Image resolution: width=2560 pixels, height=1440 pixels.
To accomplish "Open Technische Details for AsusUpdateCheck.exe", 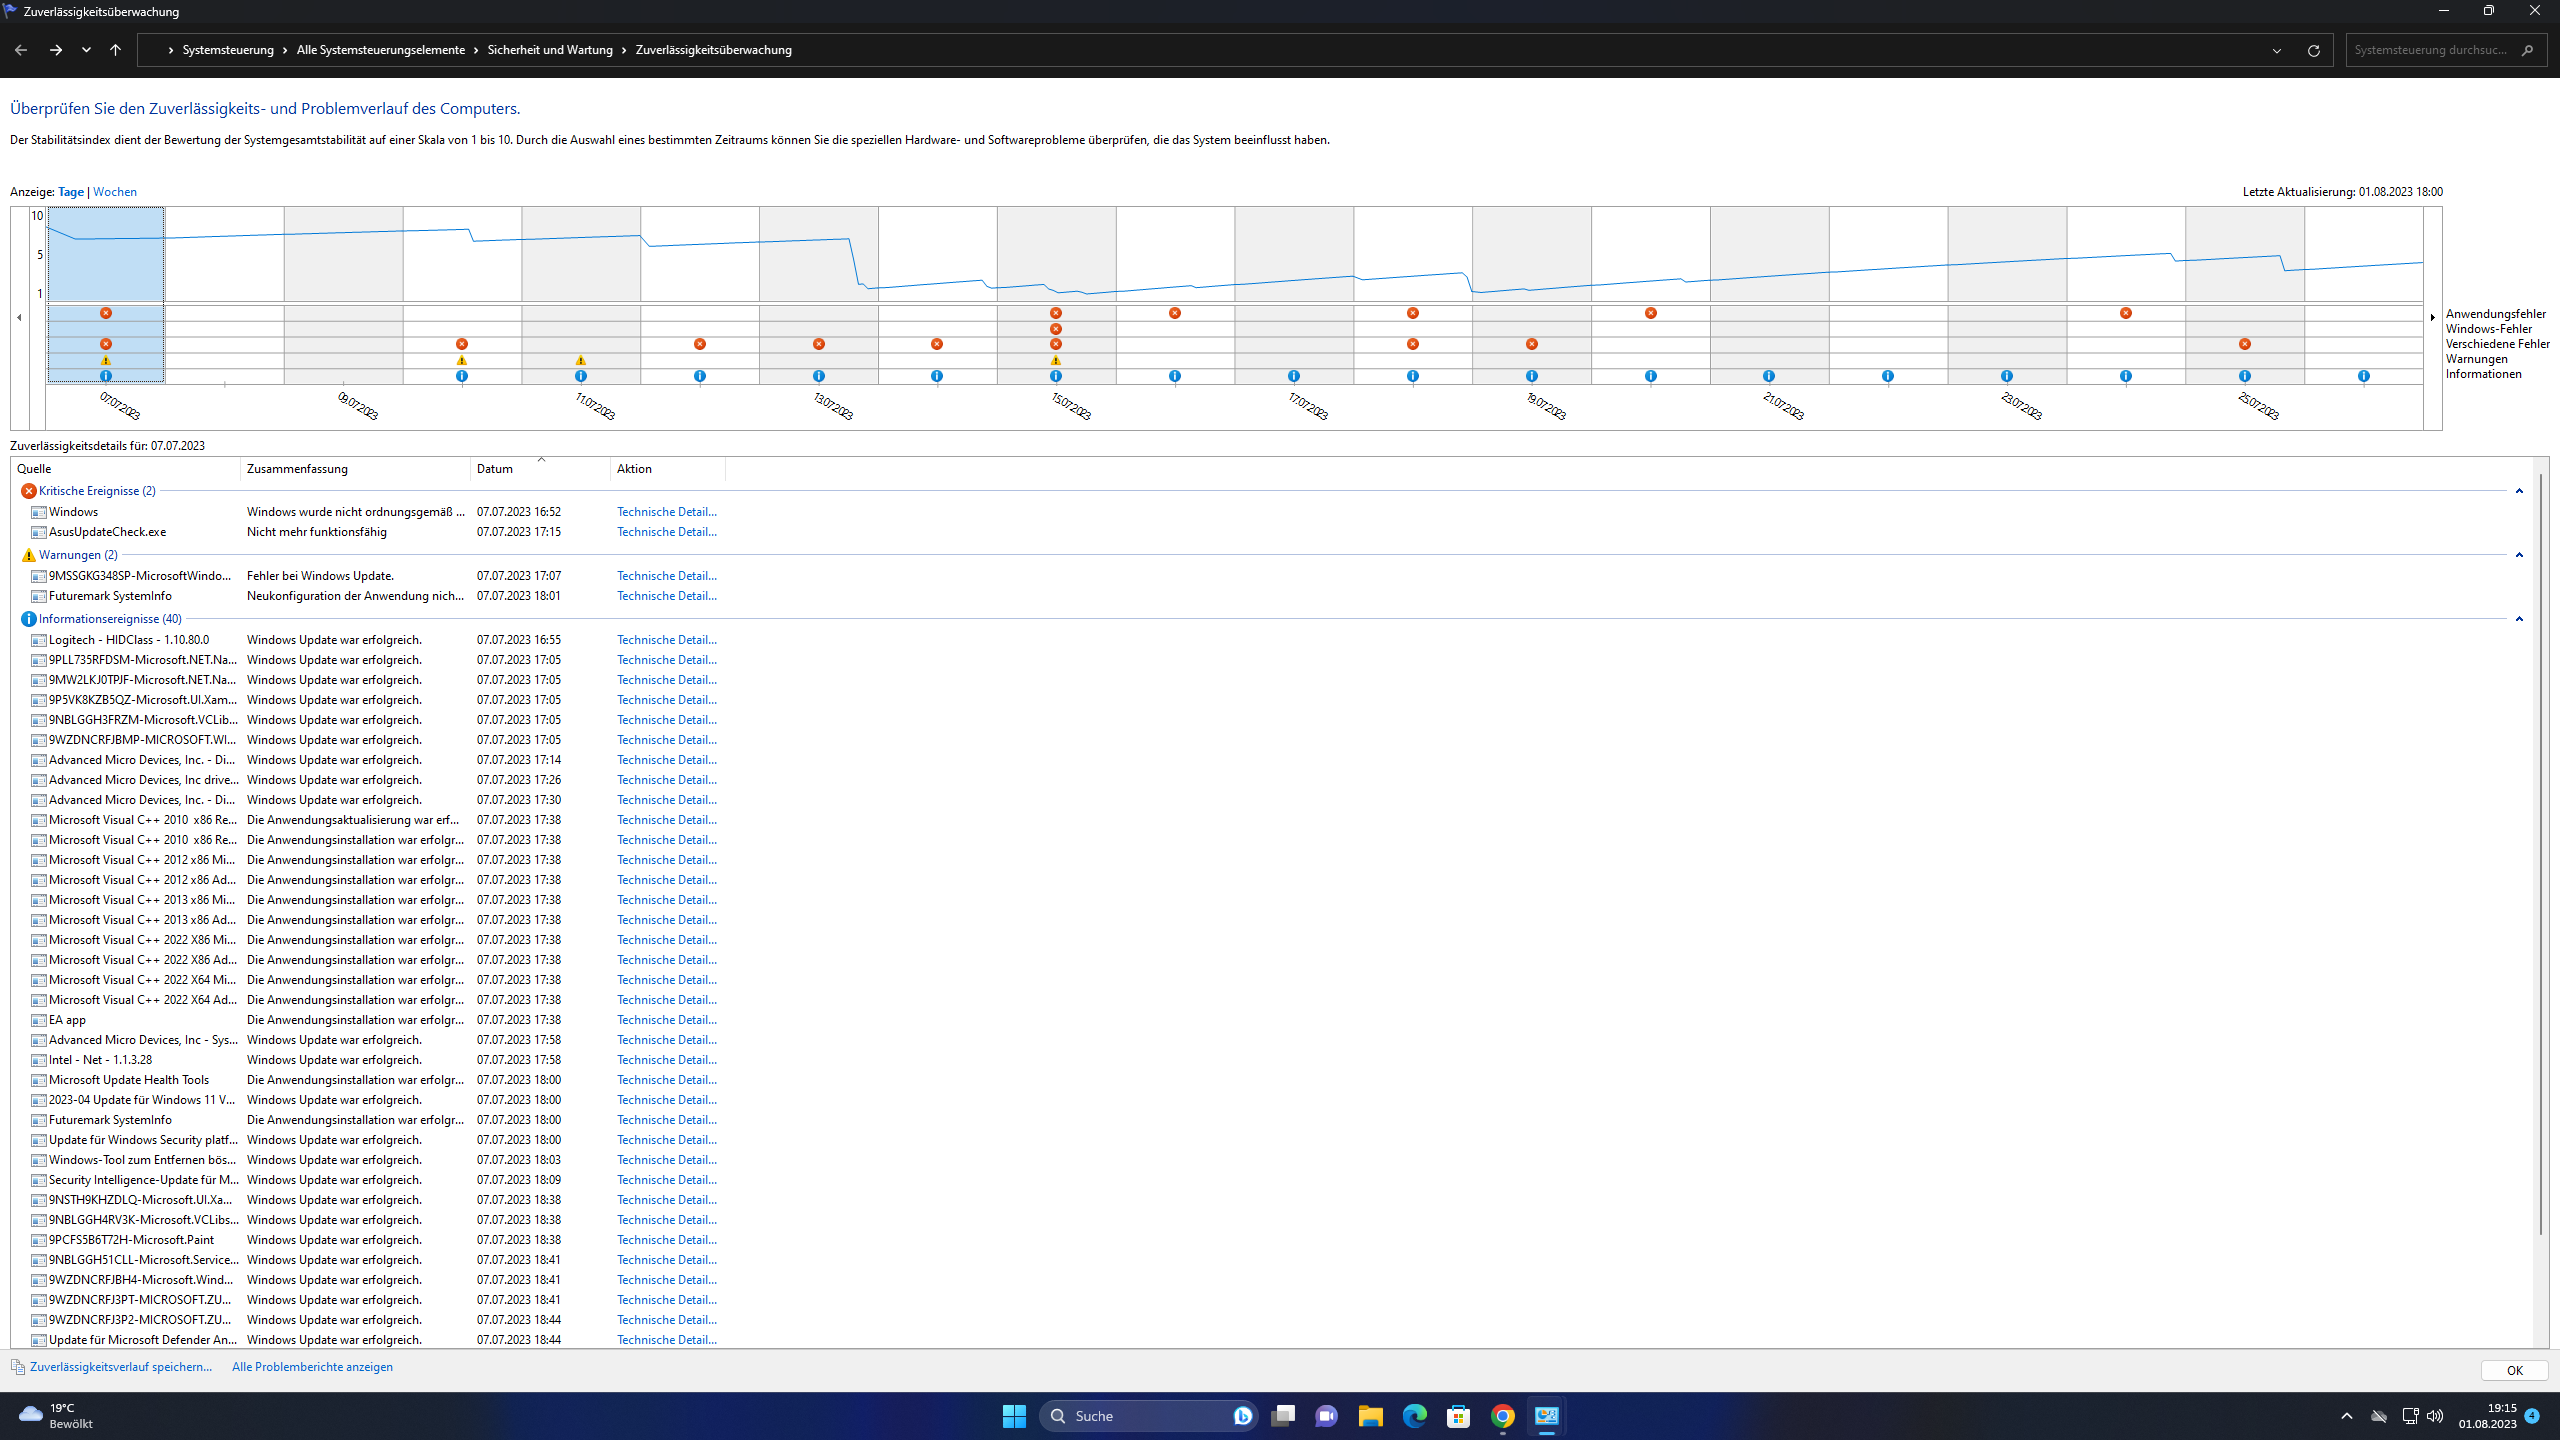I will click(666, 532).
